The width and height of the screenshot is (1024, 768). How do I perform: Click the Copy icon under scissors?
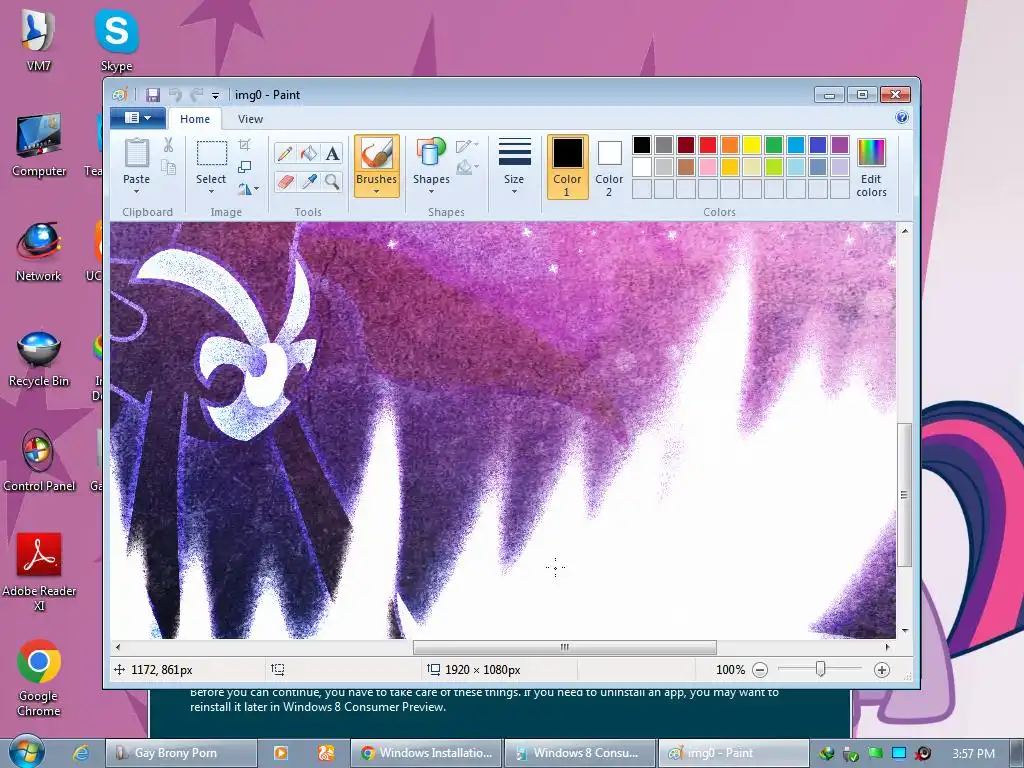click(x=168, y=167)
